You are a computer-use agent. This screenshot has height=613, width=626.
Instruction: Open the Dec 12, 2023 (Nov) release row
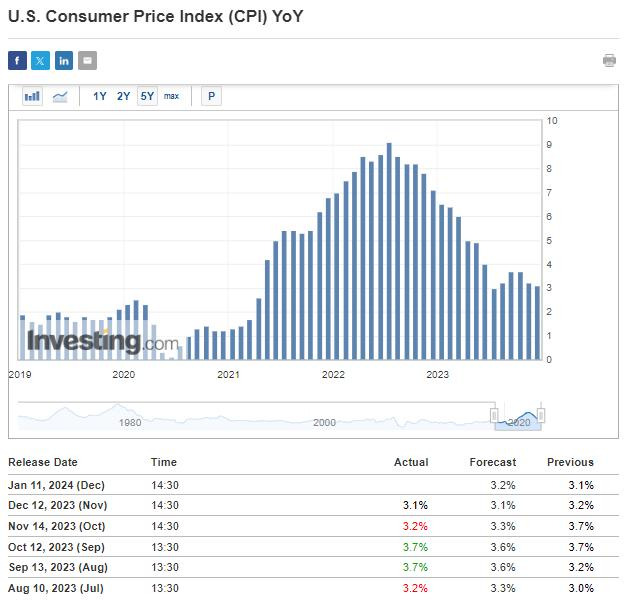313,506
